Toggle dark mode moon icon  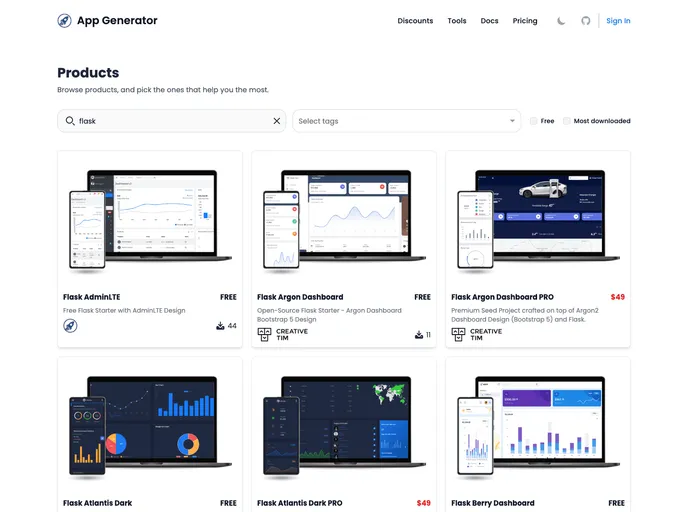(561, 21)
